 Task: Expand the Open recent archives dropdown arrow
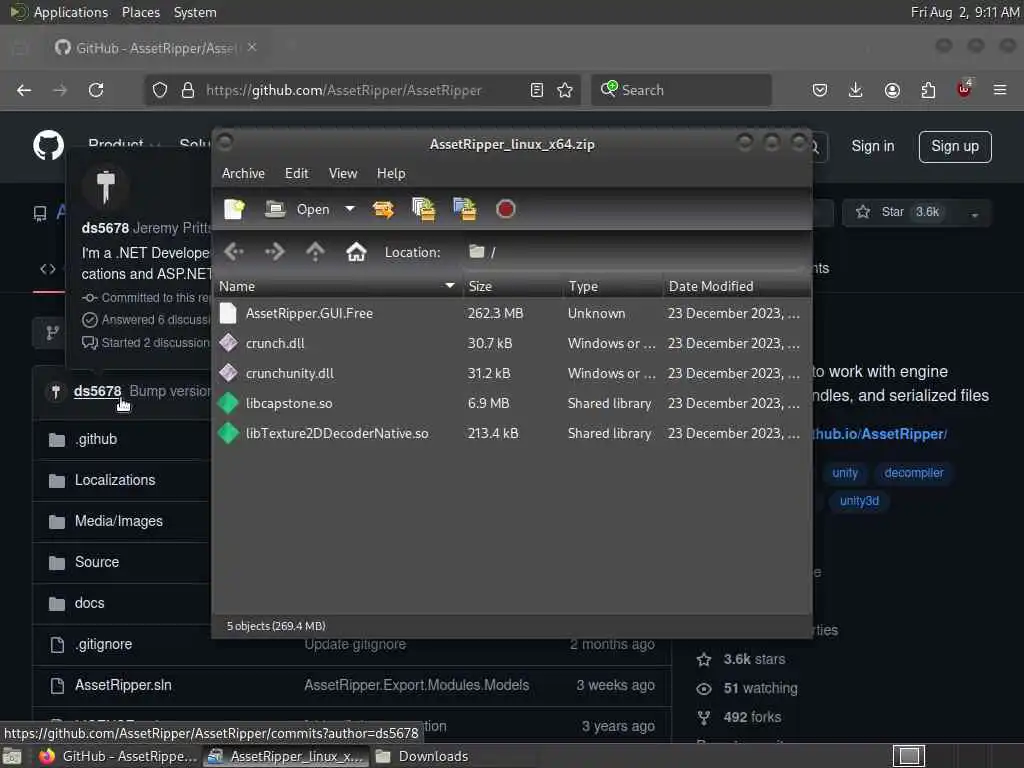[350, 209]
